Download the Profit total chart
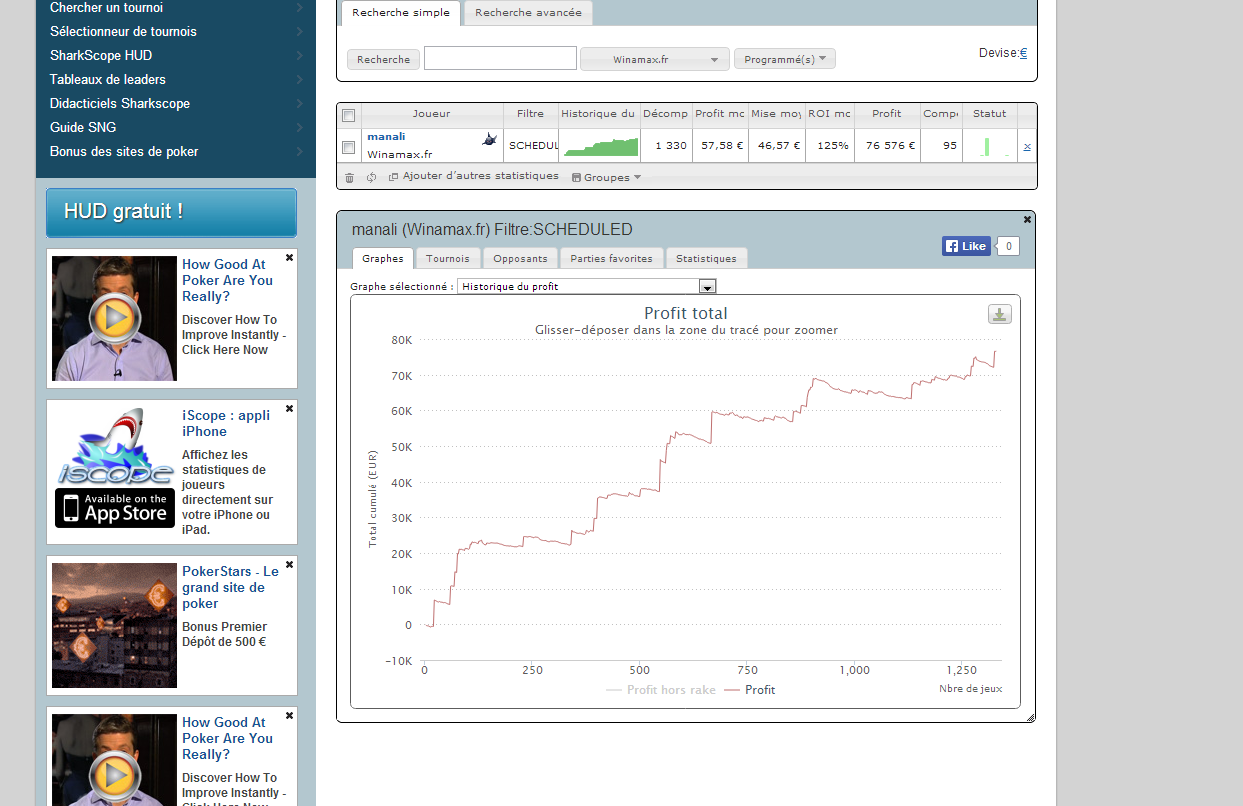The height and width of the screenshot is (806, 1243). [1000, 314]
